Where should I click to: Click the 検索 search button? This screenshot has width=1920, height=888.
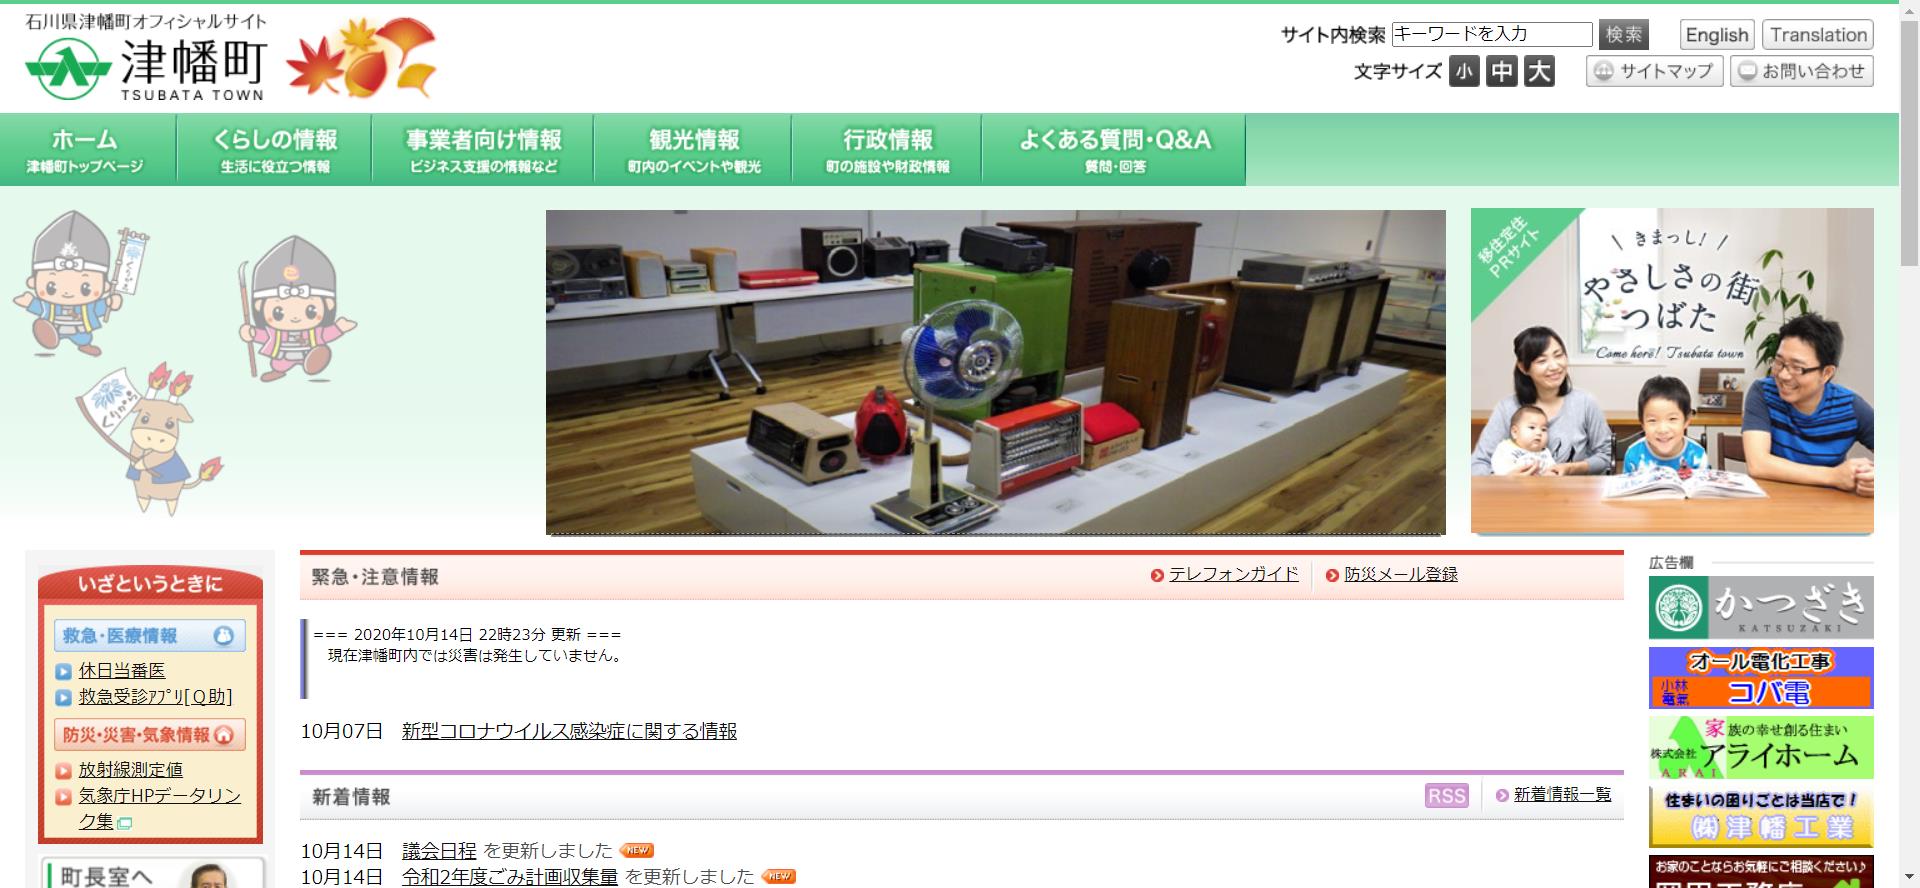(1623, 35)
